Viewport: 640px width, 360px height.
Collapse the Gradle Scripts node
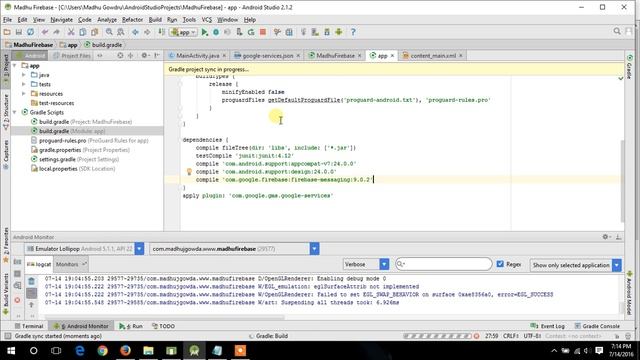pos(15,112)
